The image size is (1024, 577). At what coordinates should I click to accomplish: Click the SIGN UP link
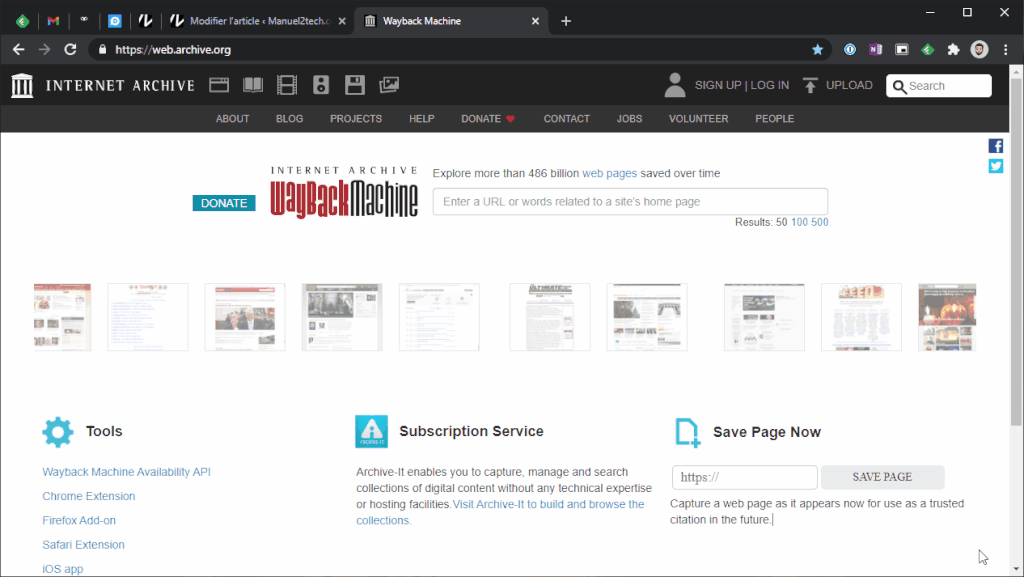click(718, 86)
